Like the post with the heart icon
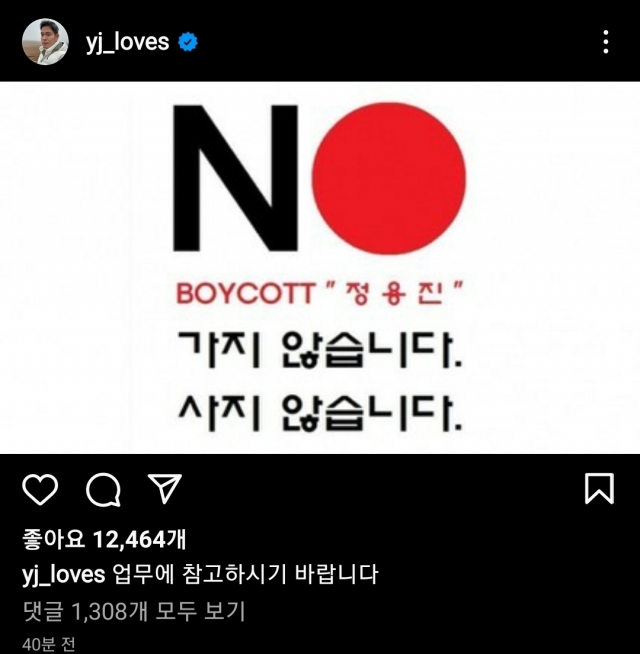 (x=40, y=489)
